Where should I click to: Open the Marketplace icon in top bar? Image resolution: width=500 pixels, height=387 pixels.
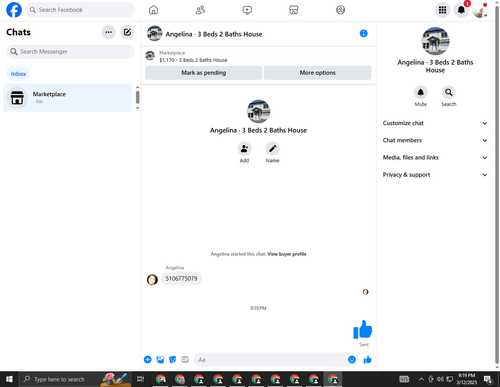click(294, 10)
